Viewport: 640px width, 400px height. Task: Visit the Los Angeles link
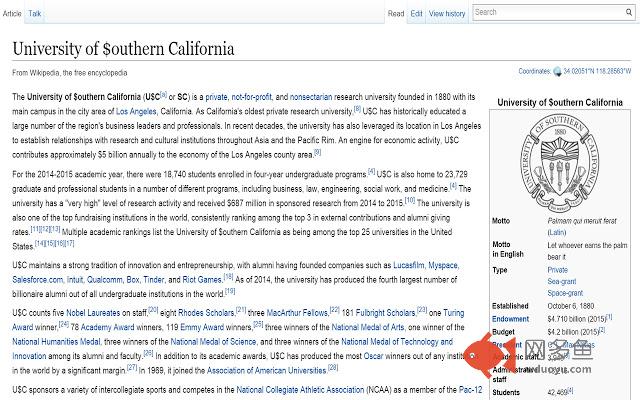coord(136,111)
